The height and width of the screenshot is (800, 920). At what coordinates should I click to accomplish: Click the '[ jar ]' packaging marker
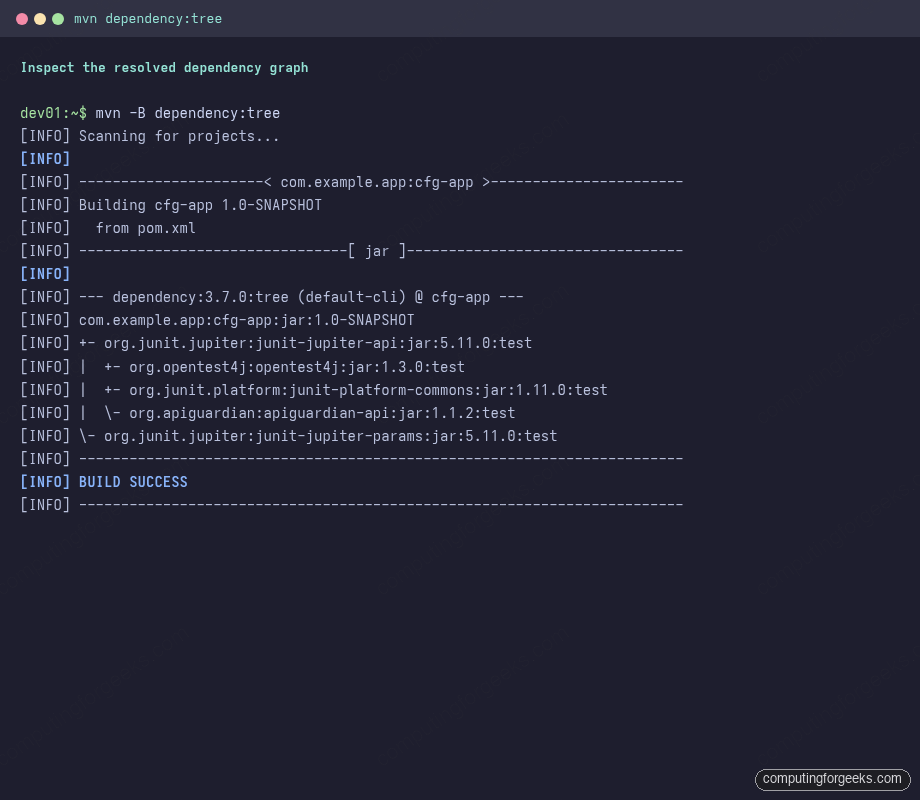click(x=377, y=251)
